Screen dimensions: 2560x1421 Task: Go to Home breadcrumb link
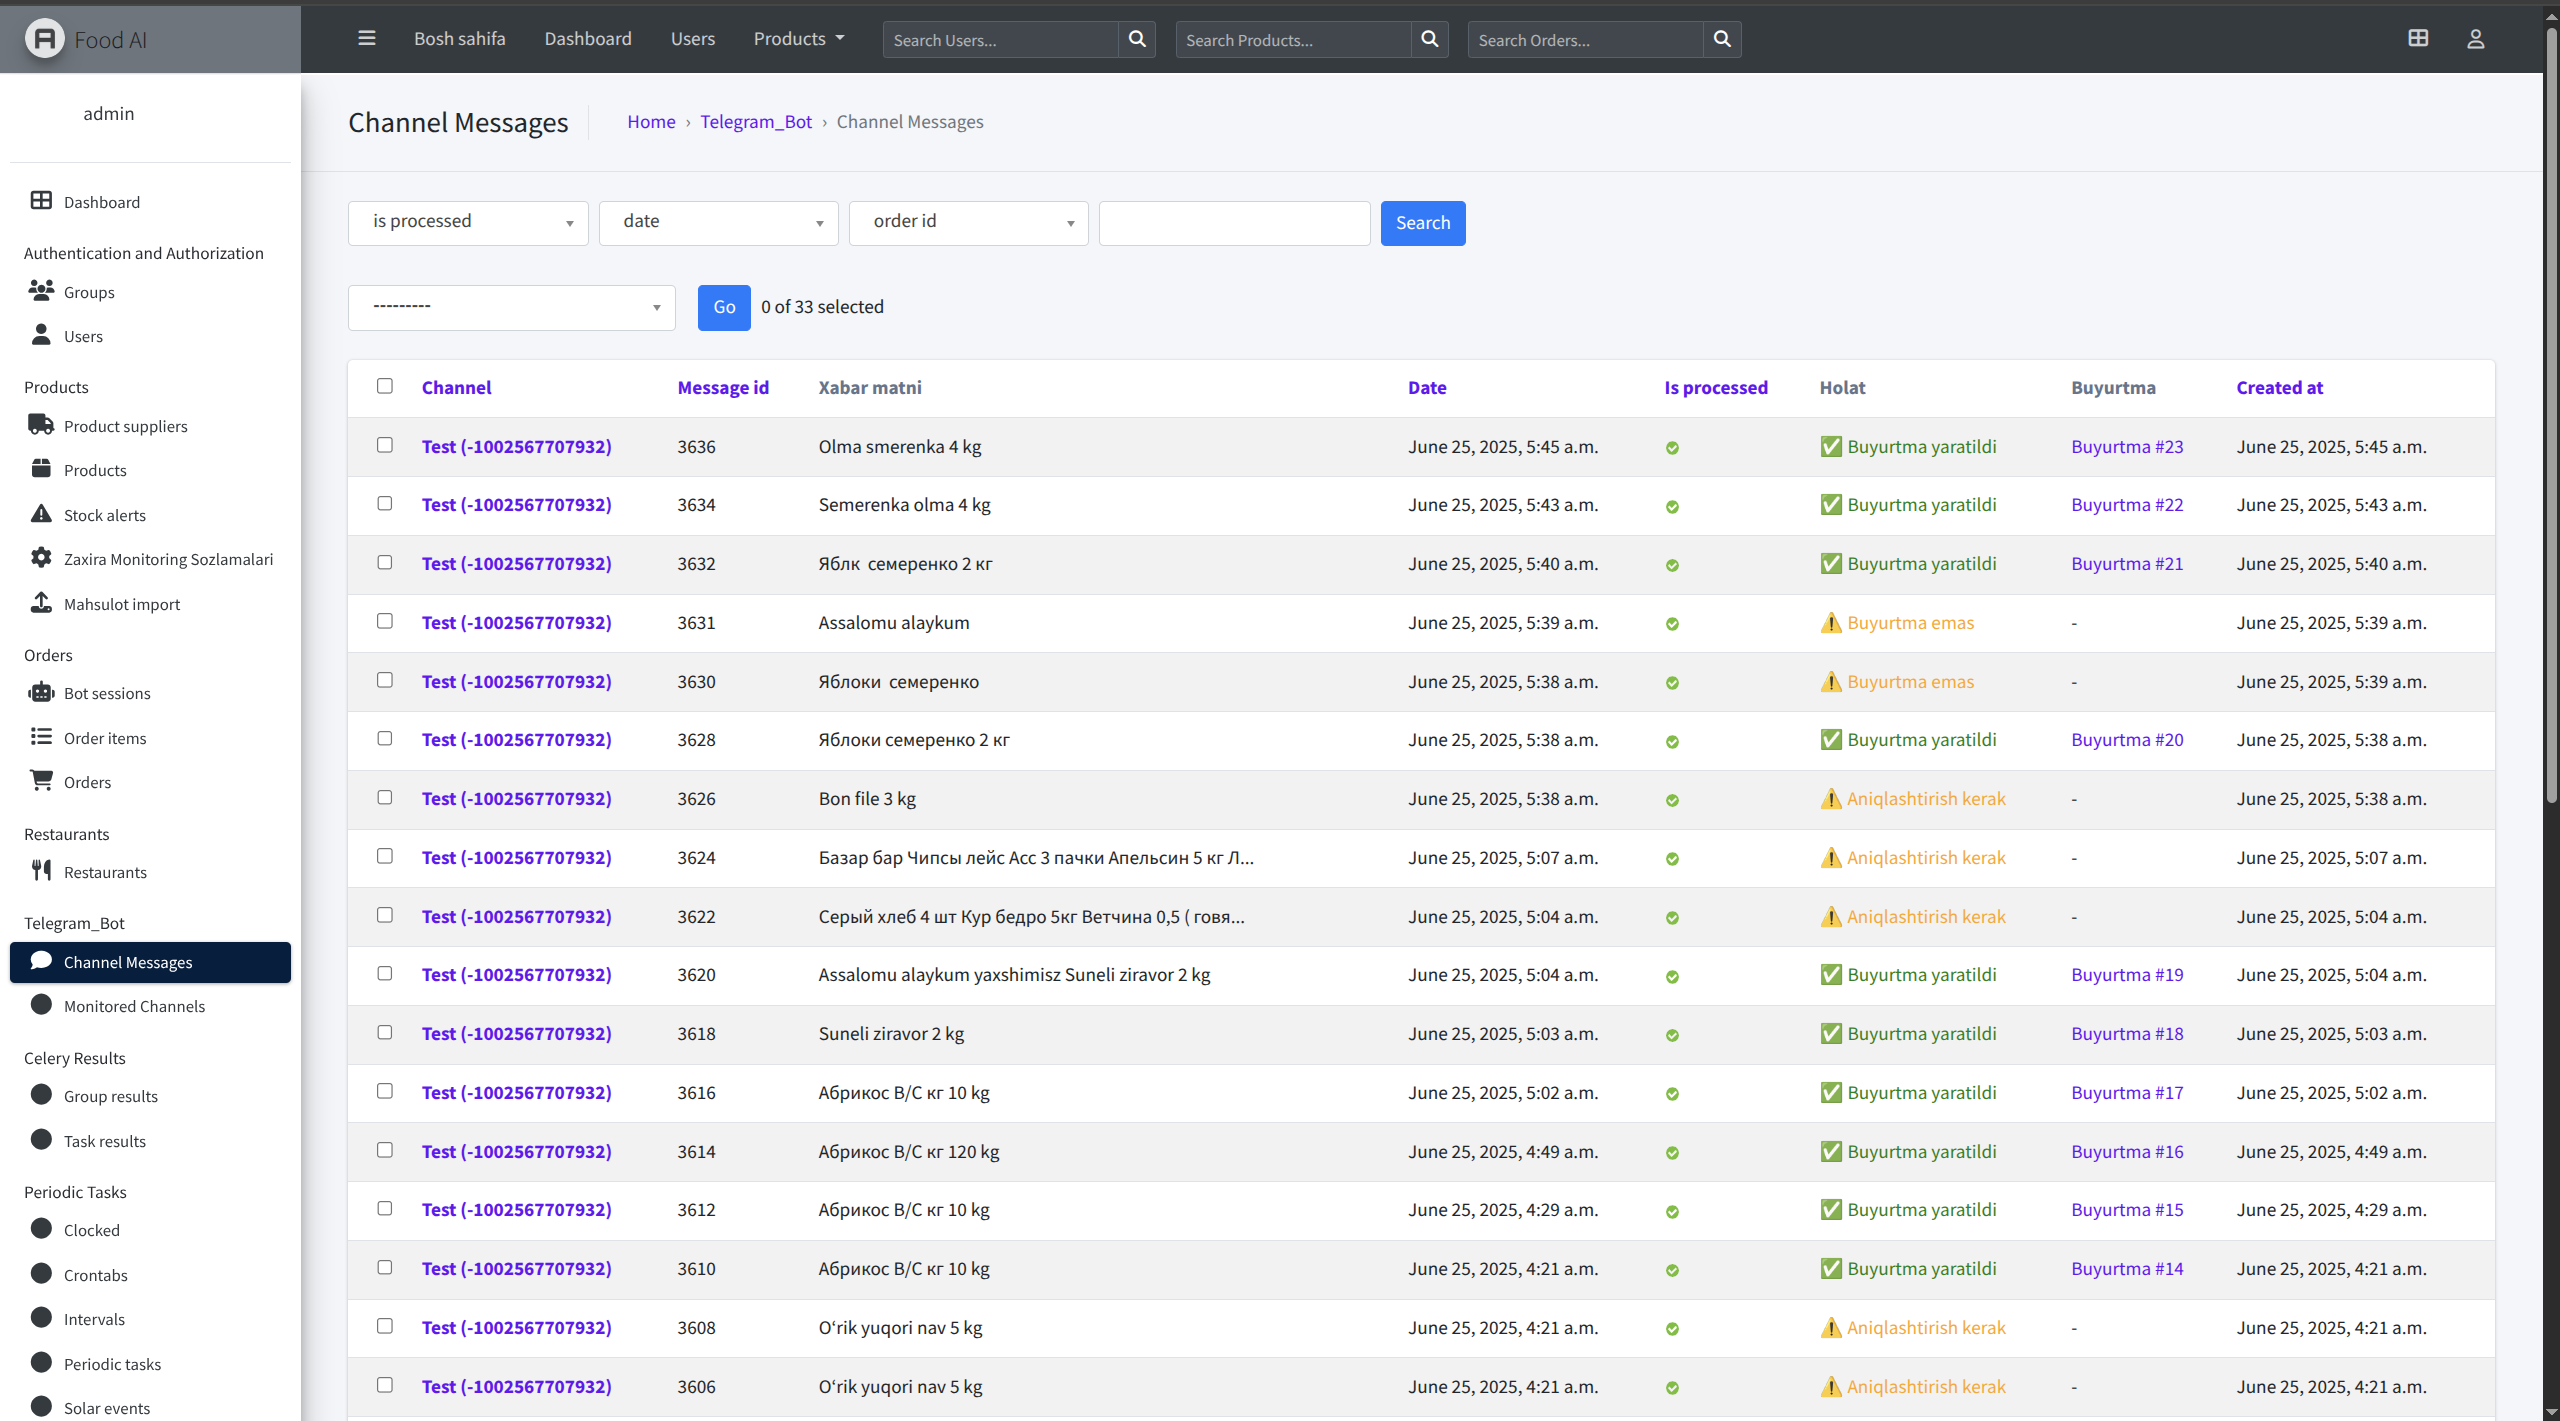[651, 121]
